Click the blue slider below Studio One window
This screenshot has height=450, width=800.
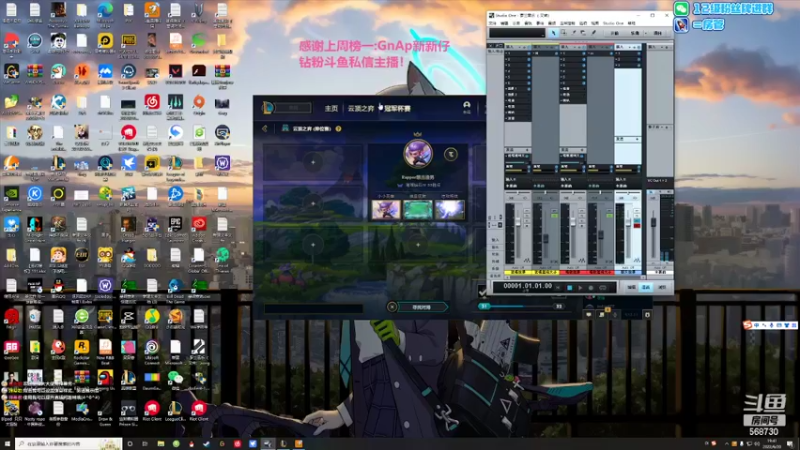(x=520, y=306)
